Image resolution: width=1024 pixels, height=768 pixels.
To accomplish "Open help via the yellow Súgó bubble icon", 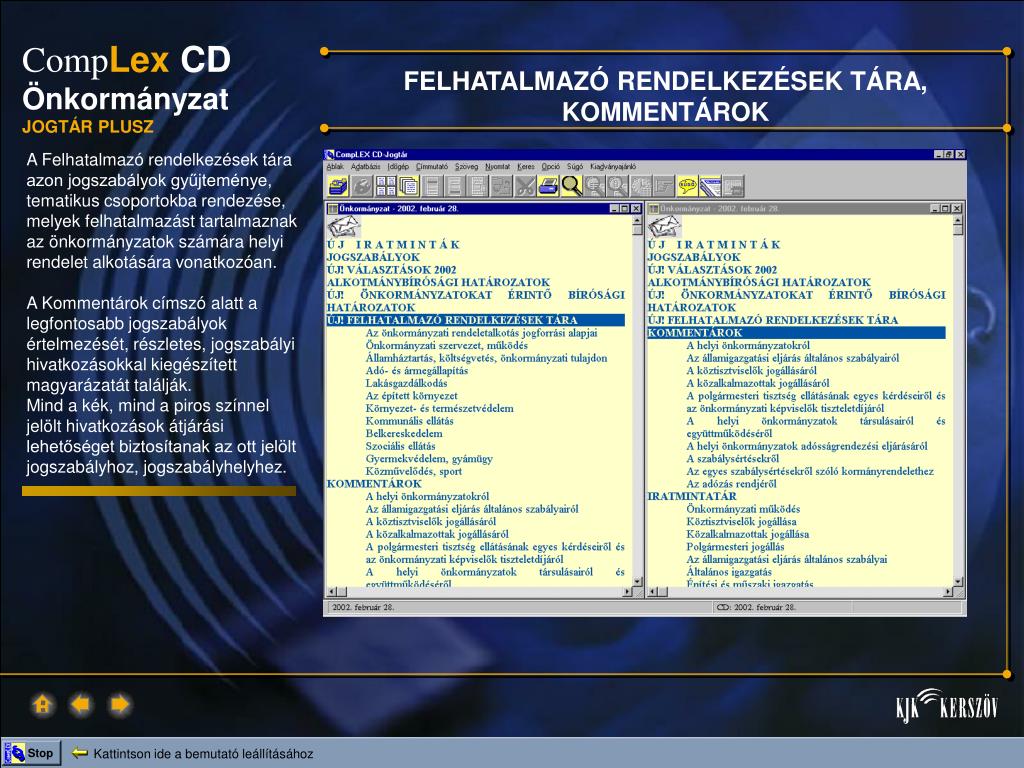I will coord(687,186).
